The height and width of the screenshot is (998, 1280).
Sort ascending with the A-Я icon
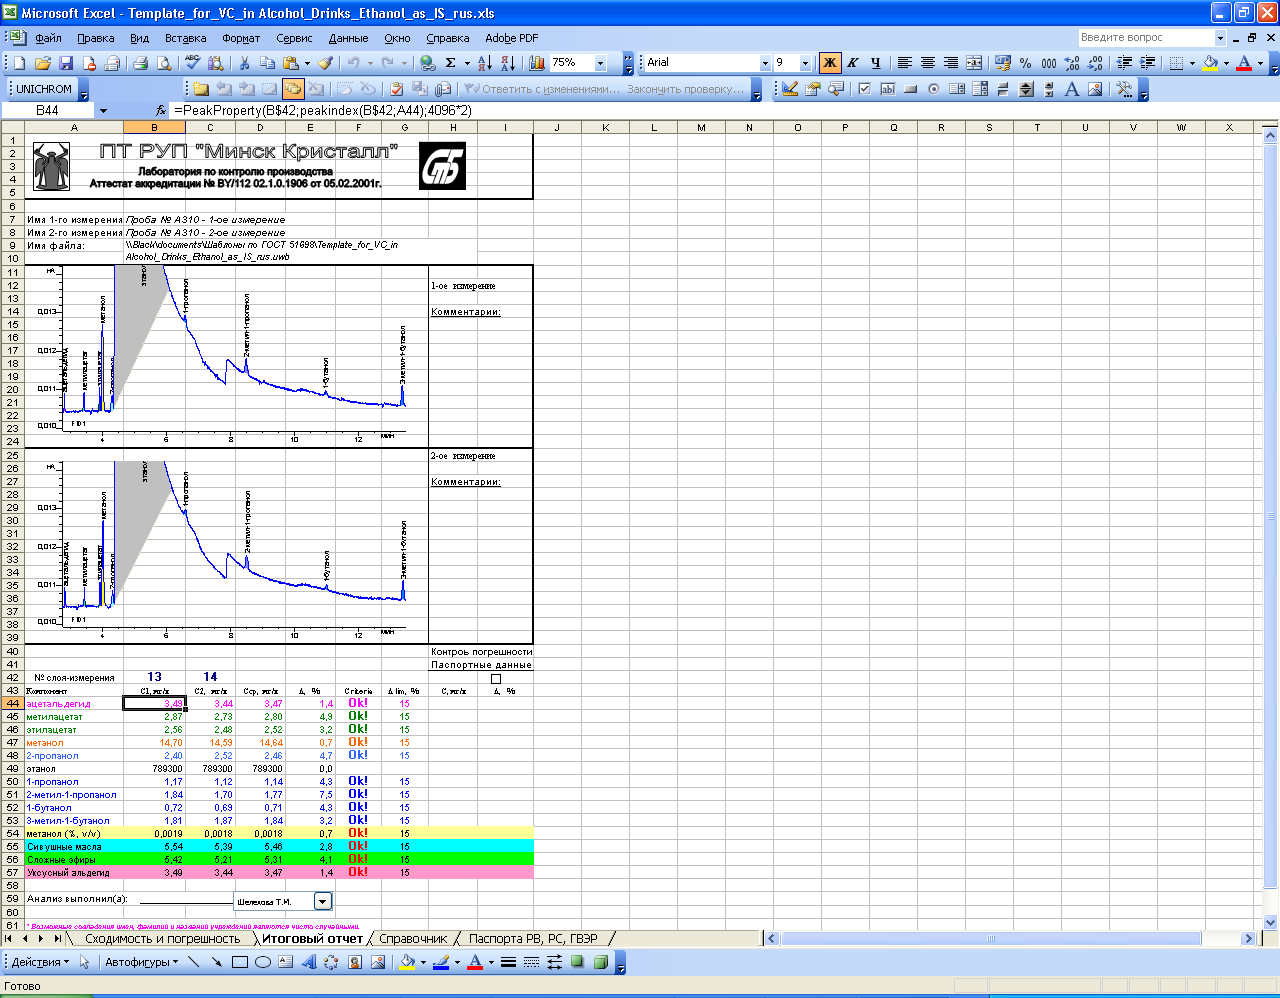(x=484, y=63)
